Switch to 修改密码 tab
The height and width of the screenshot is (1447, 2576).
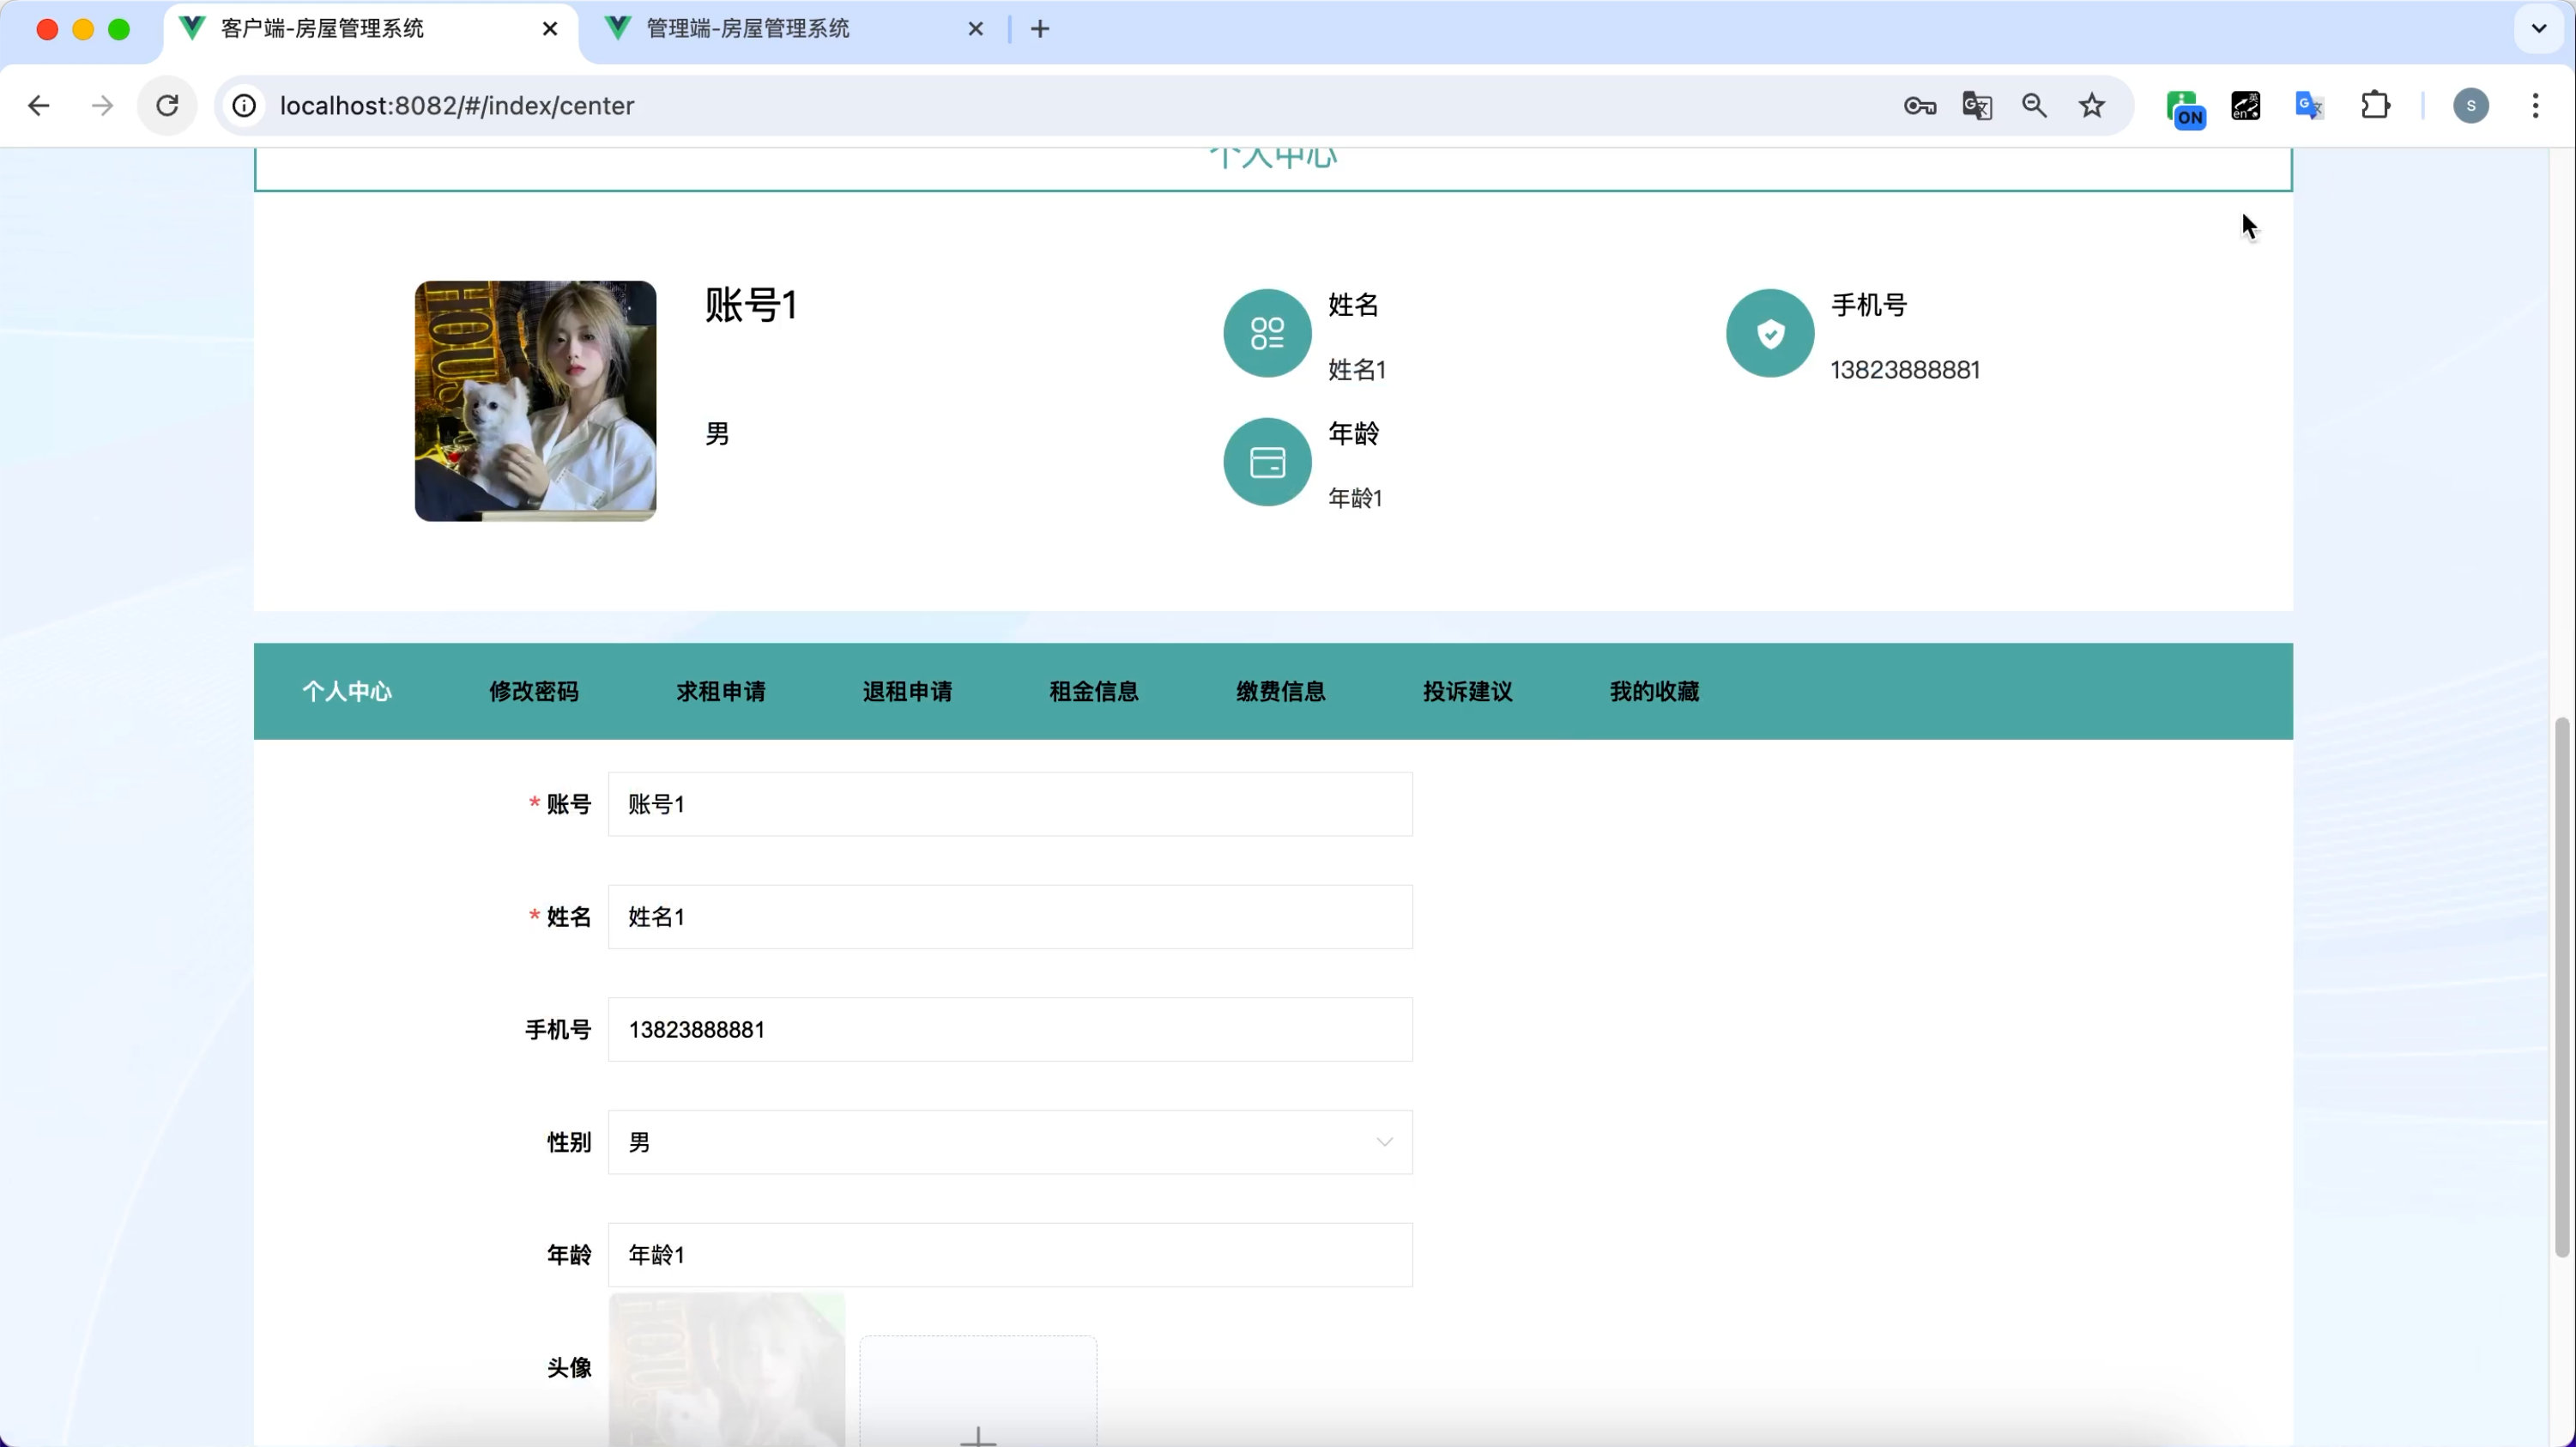(533, 691)
